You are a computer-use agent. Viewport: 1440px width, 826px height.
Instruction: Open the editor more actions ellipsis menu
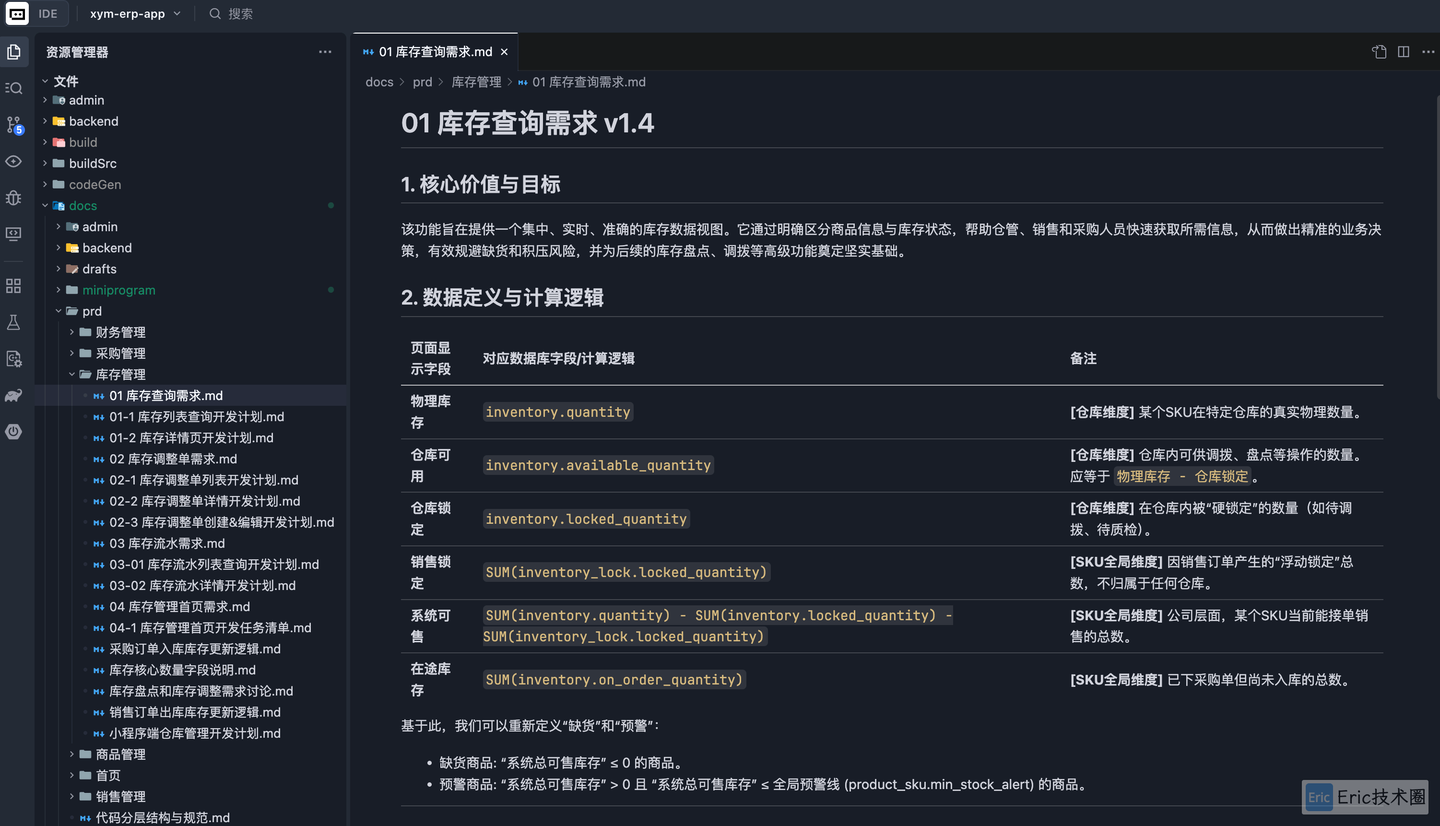[1427, 51]
